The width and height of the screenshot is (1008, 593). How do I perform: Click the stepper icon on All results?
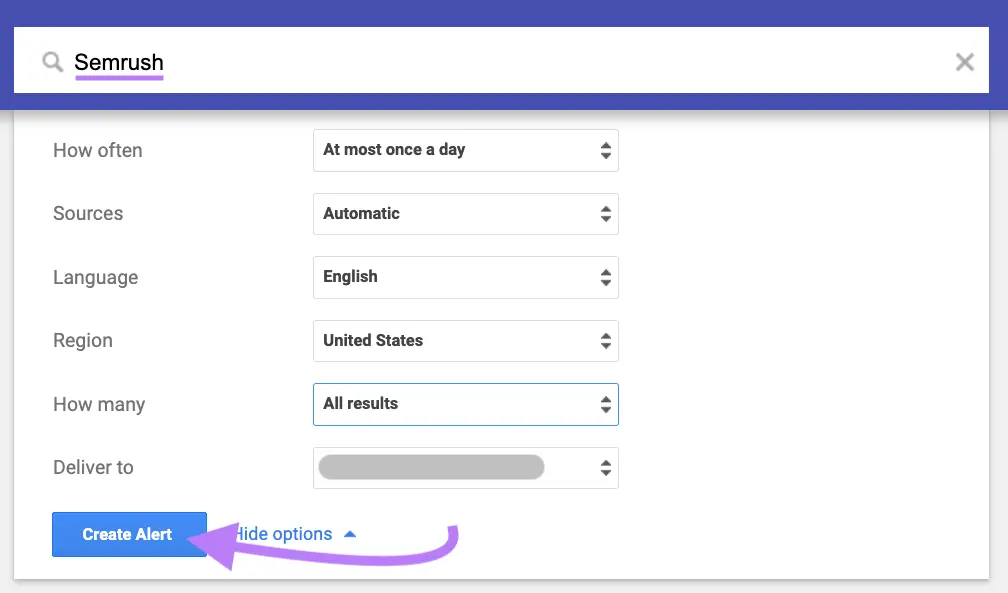(605, 404)
